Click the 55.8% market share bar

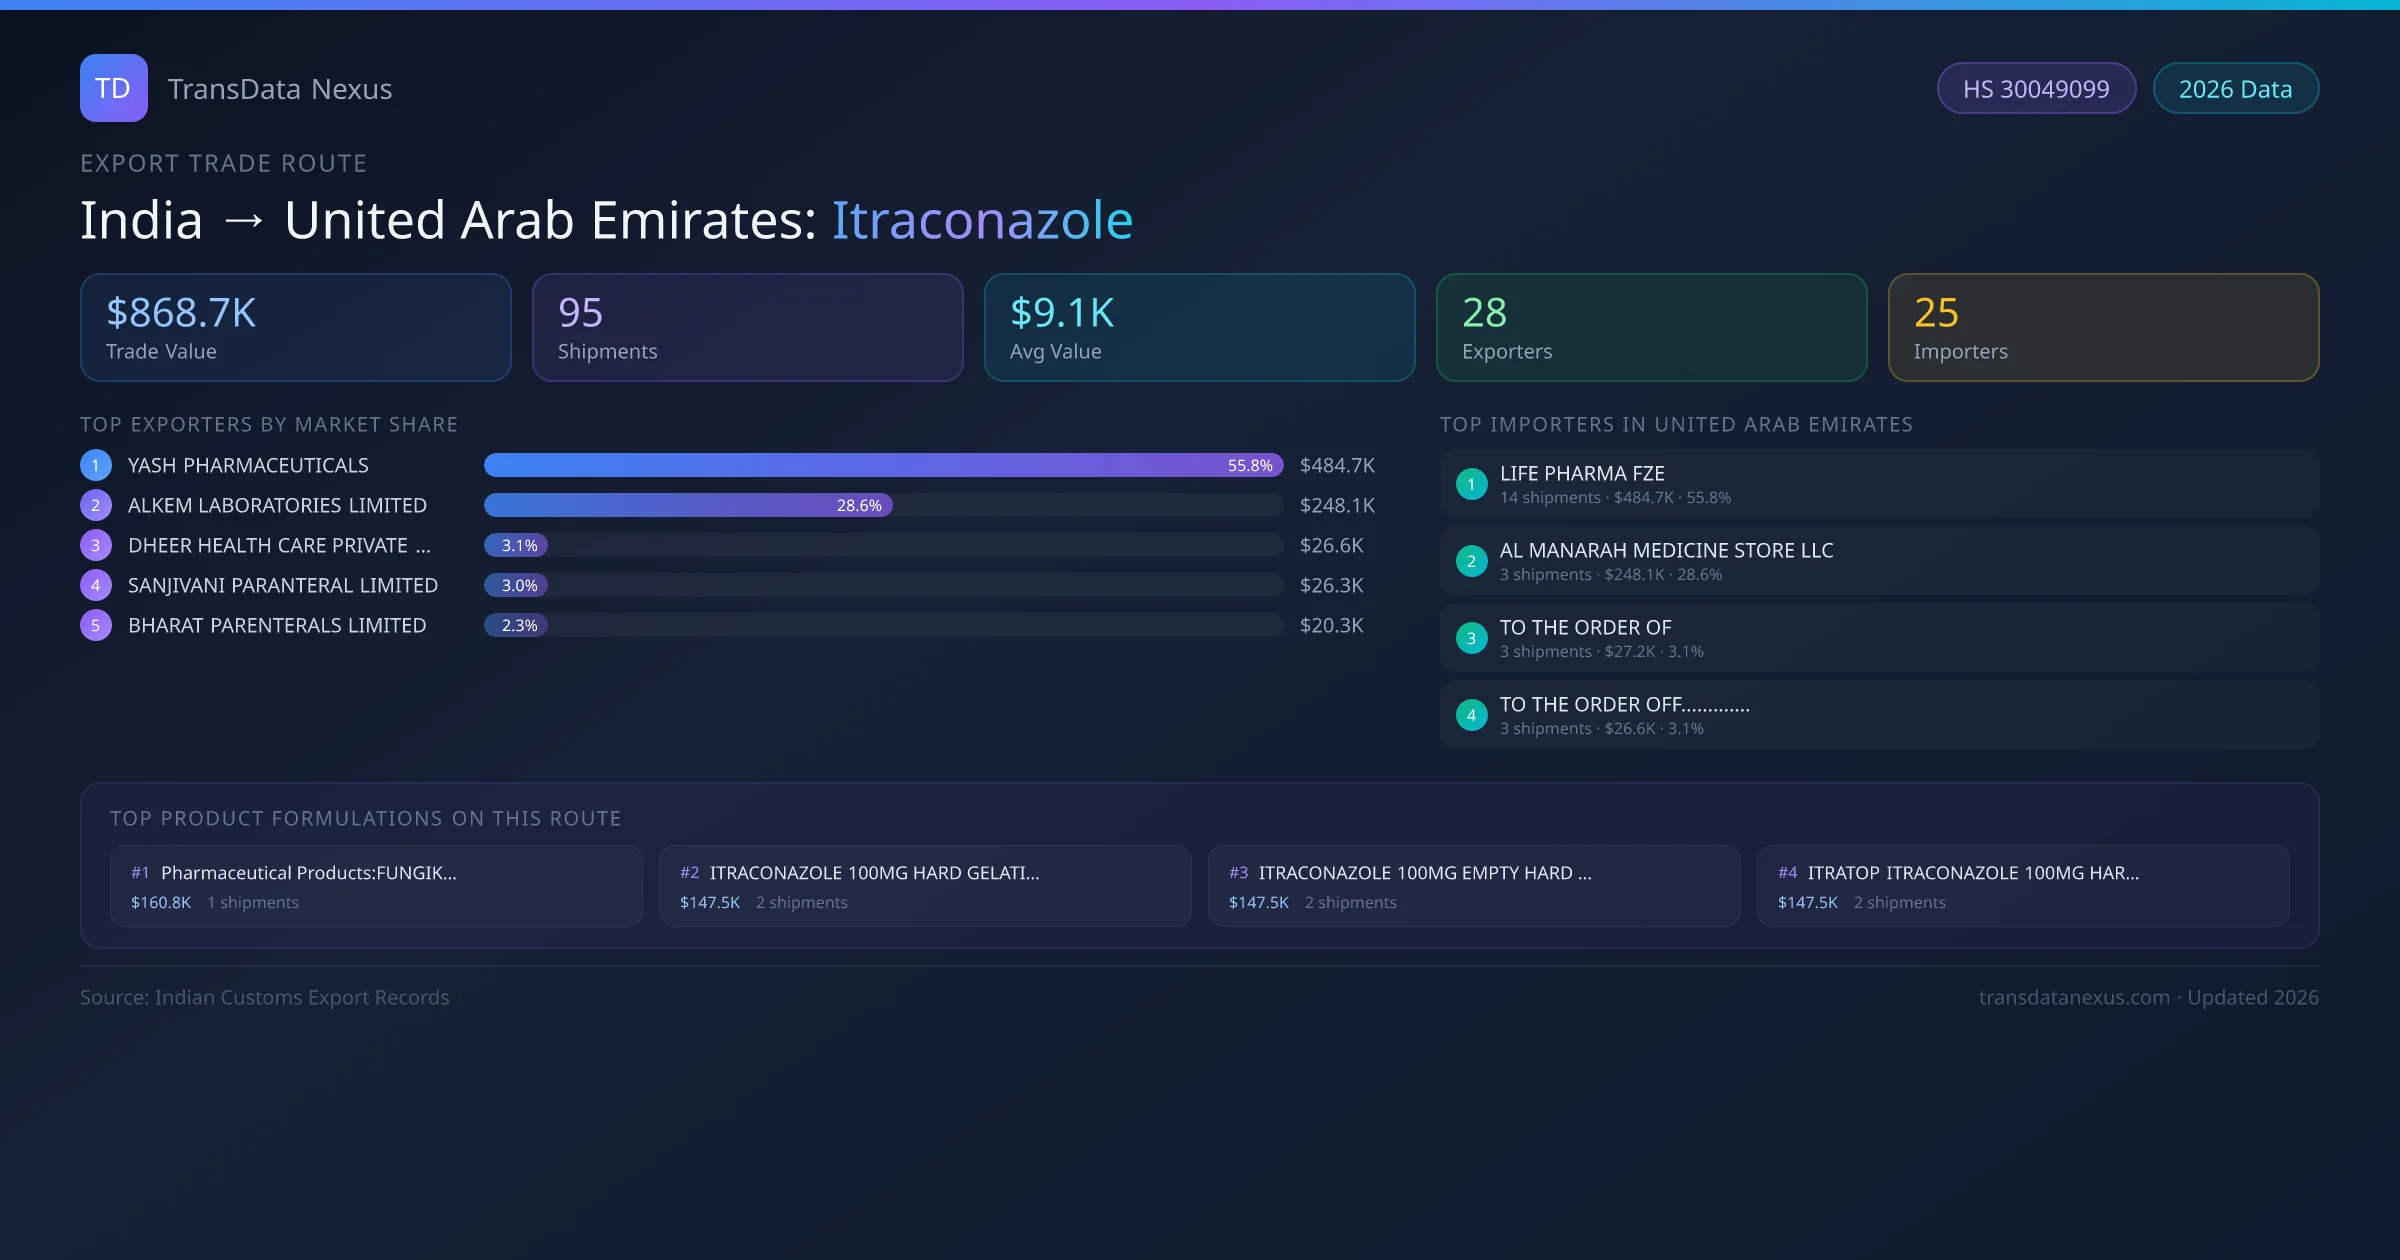click(882, 465)
